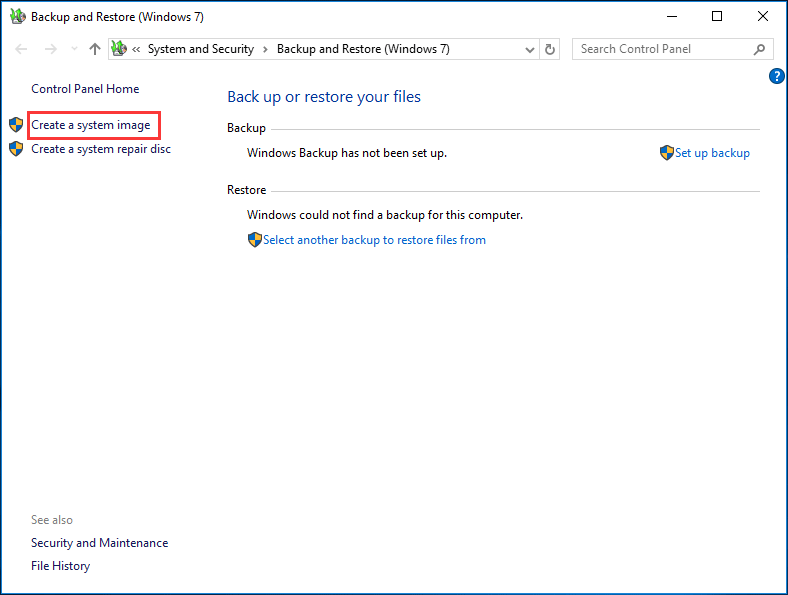
Task: Click the shield icon beside Create a system image
Action: coord(16,125)
